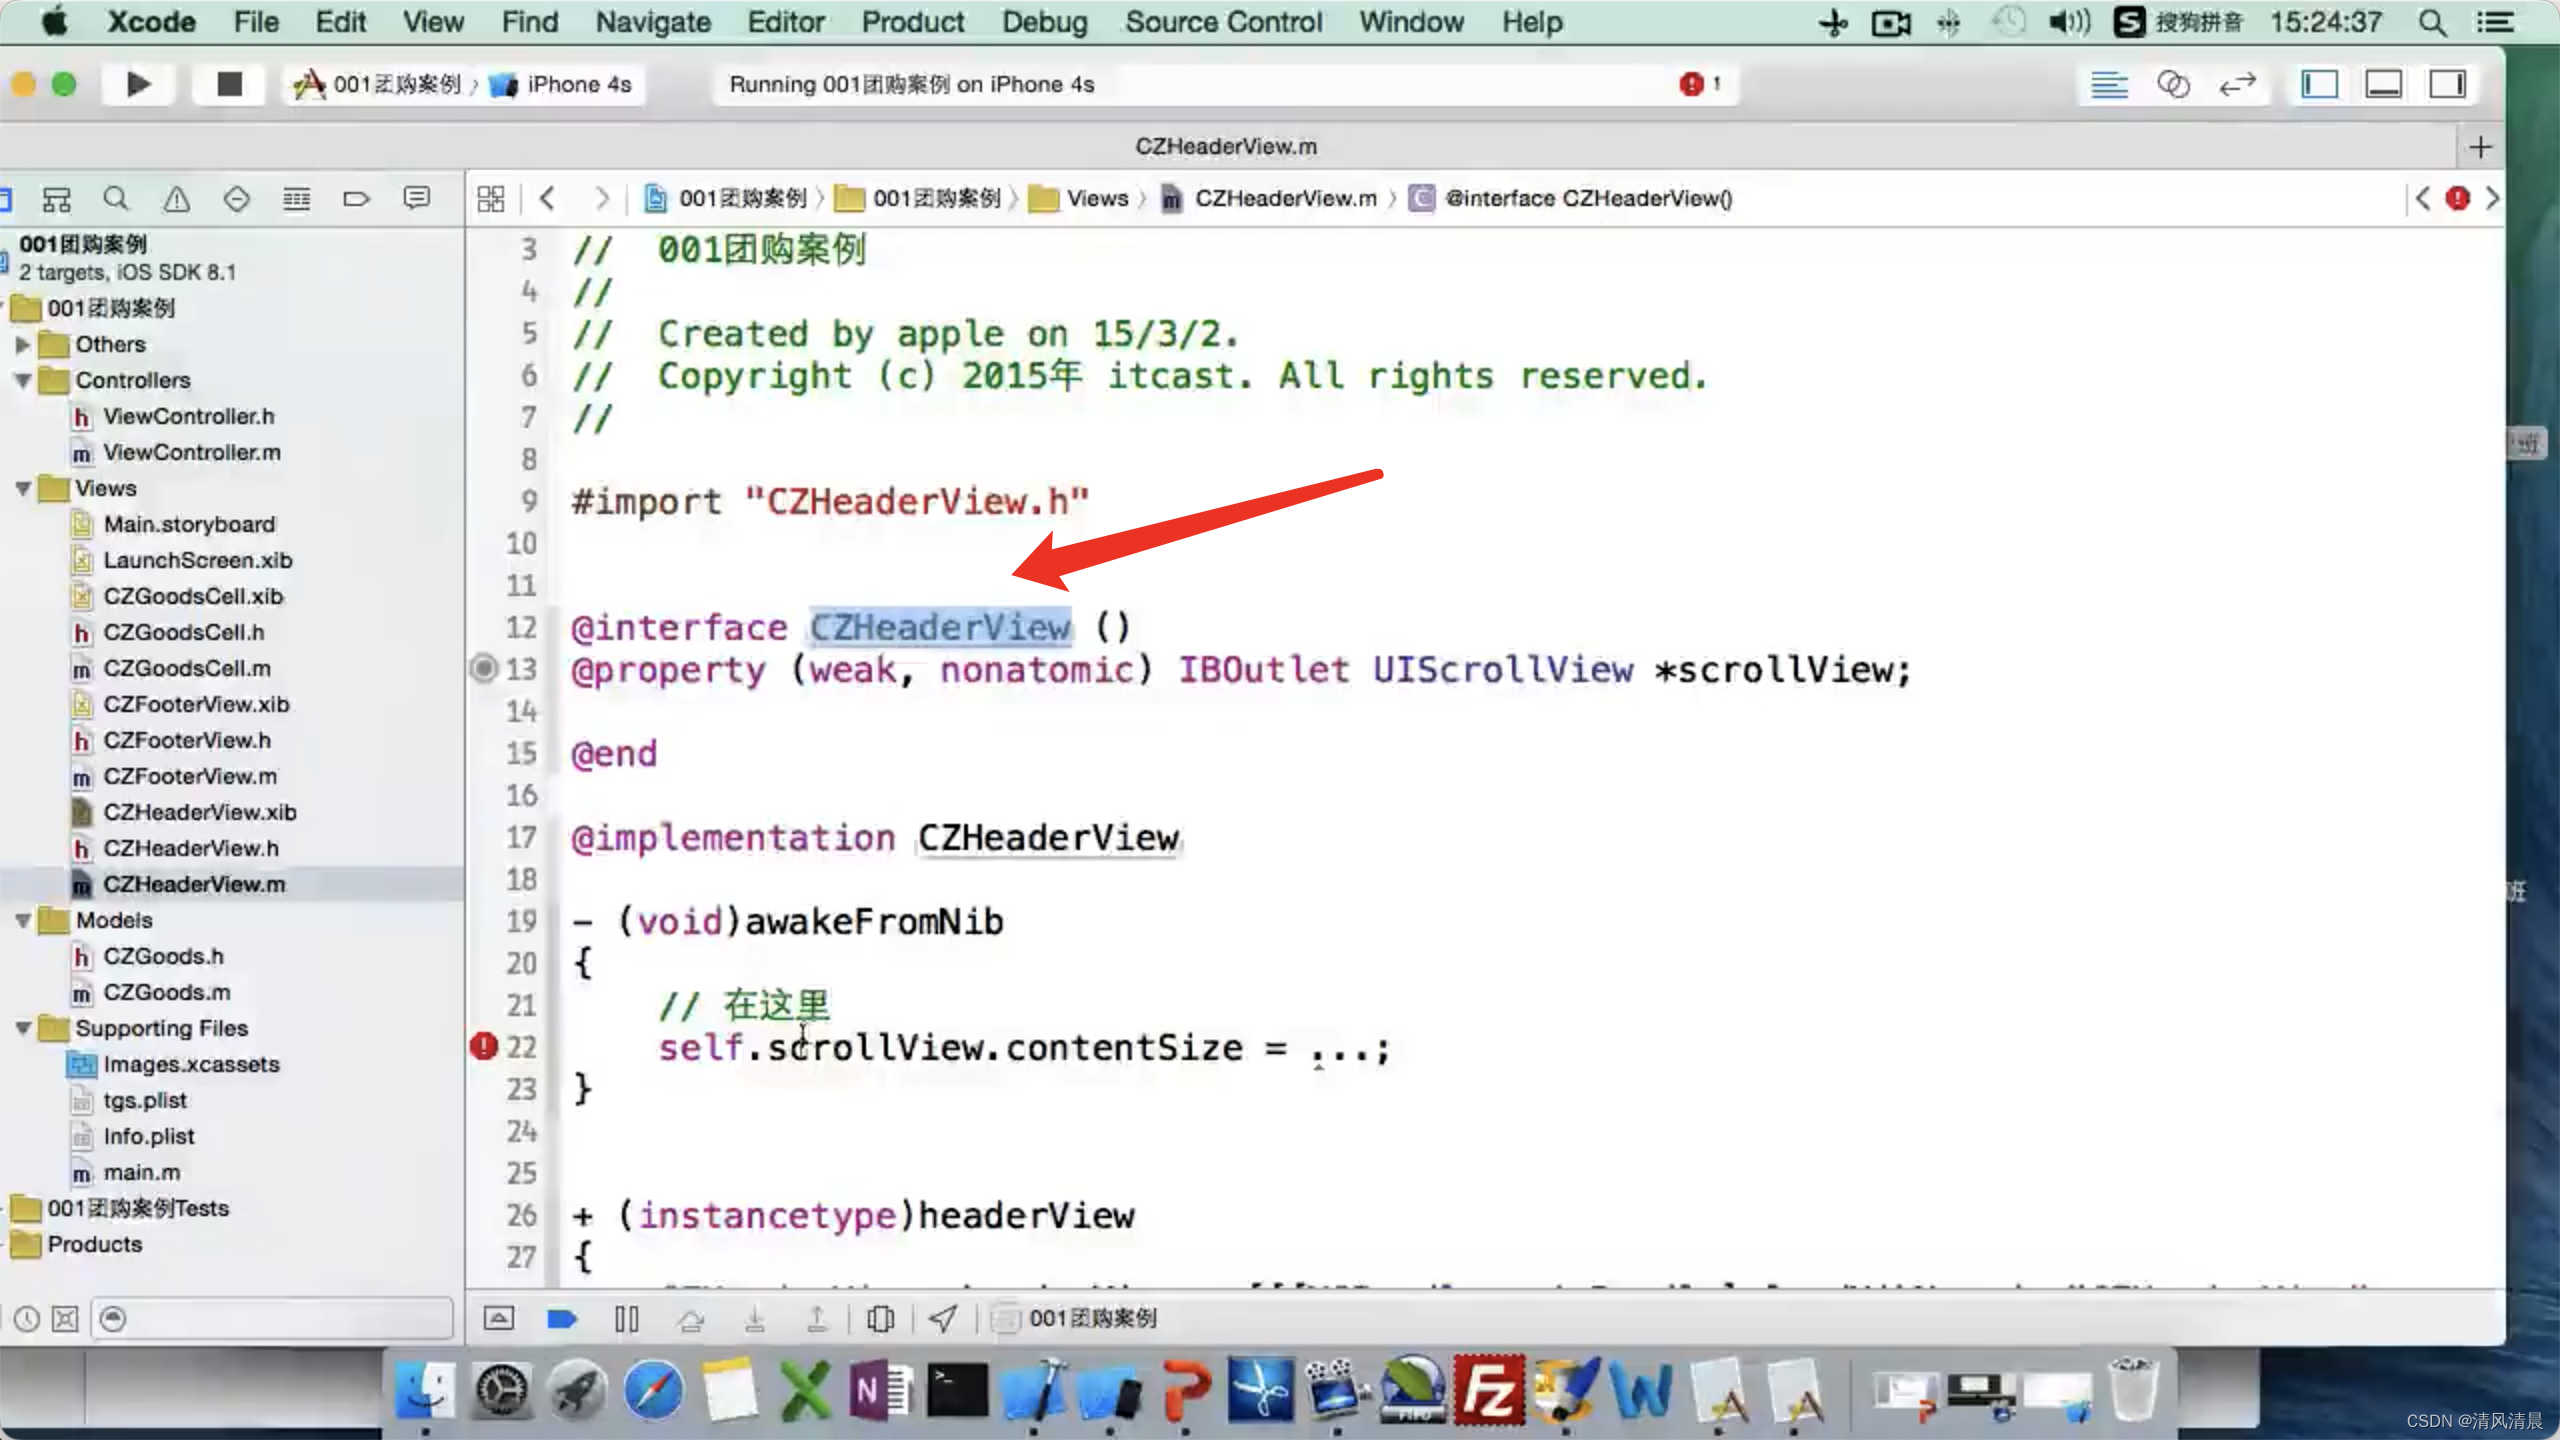Select CZHeaderView.m in file navigator
The height and width of the screenshot is (1440, 2560).
point(193,883)
